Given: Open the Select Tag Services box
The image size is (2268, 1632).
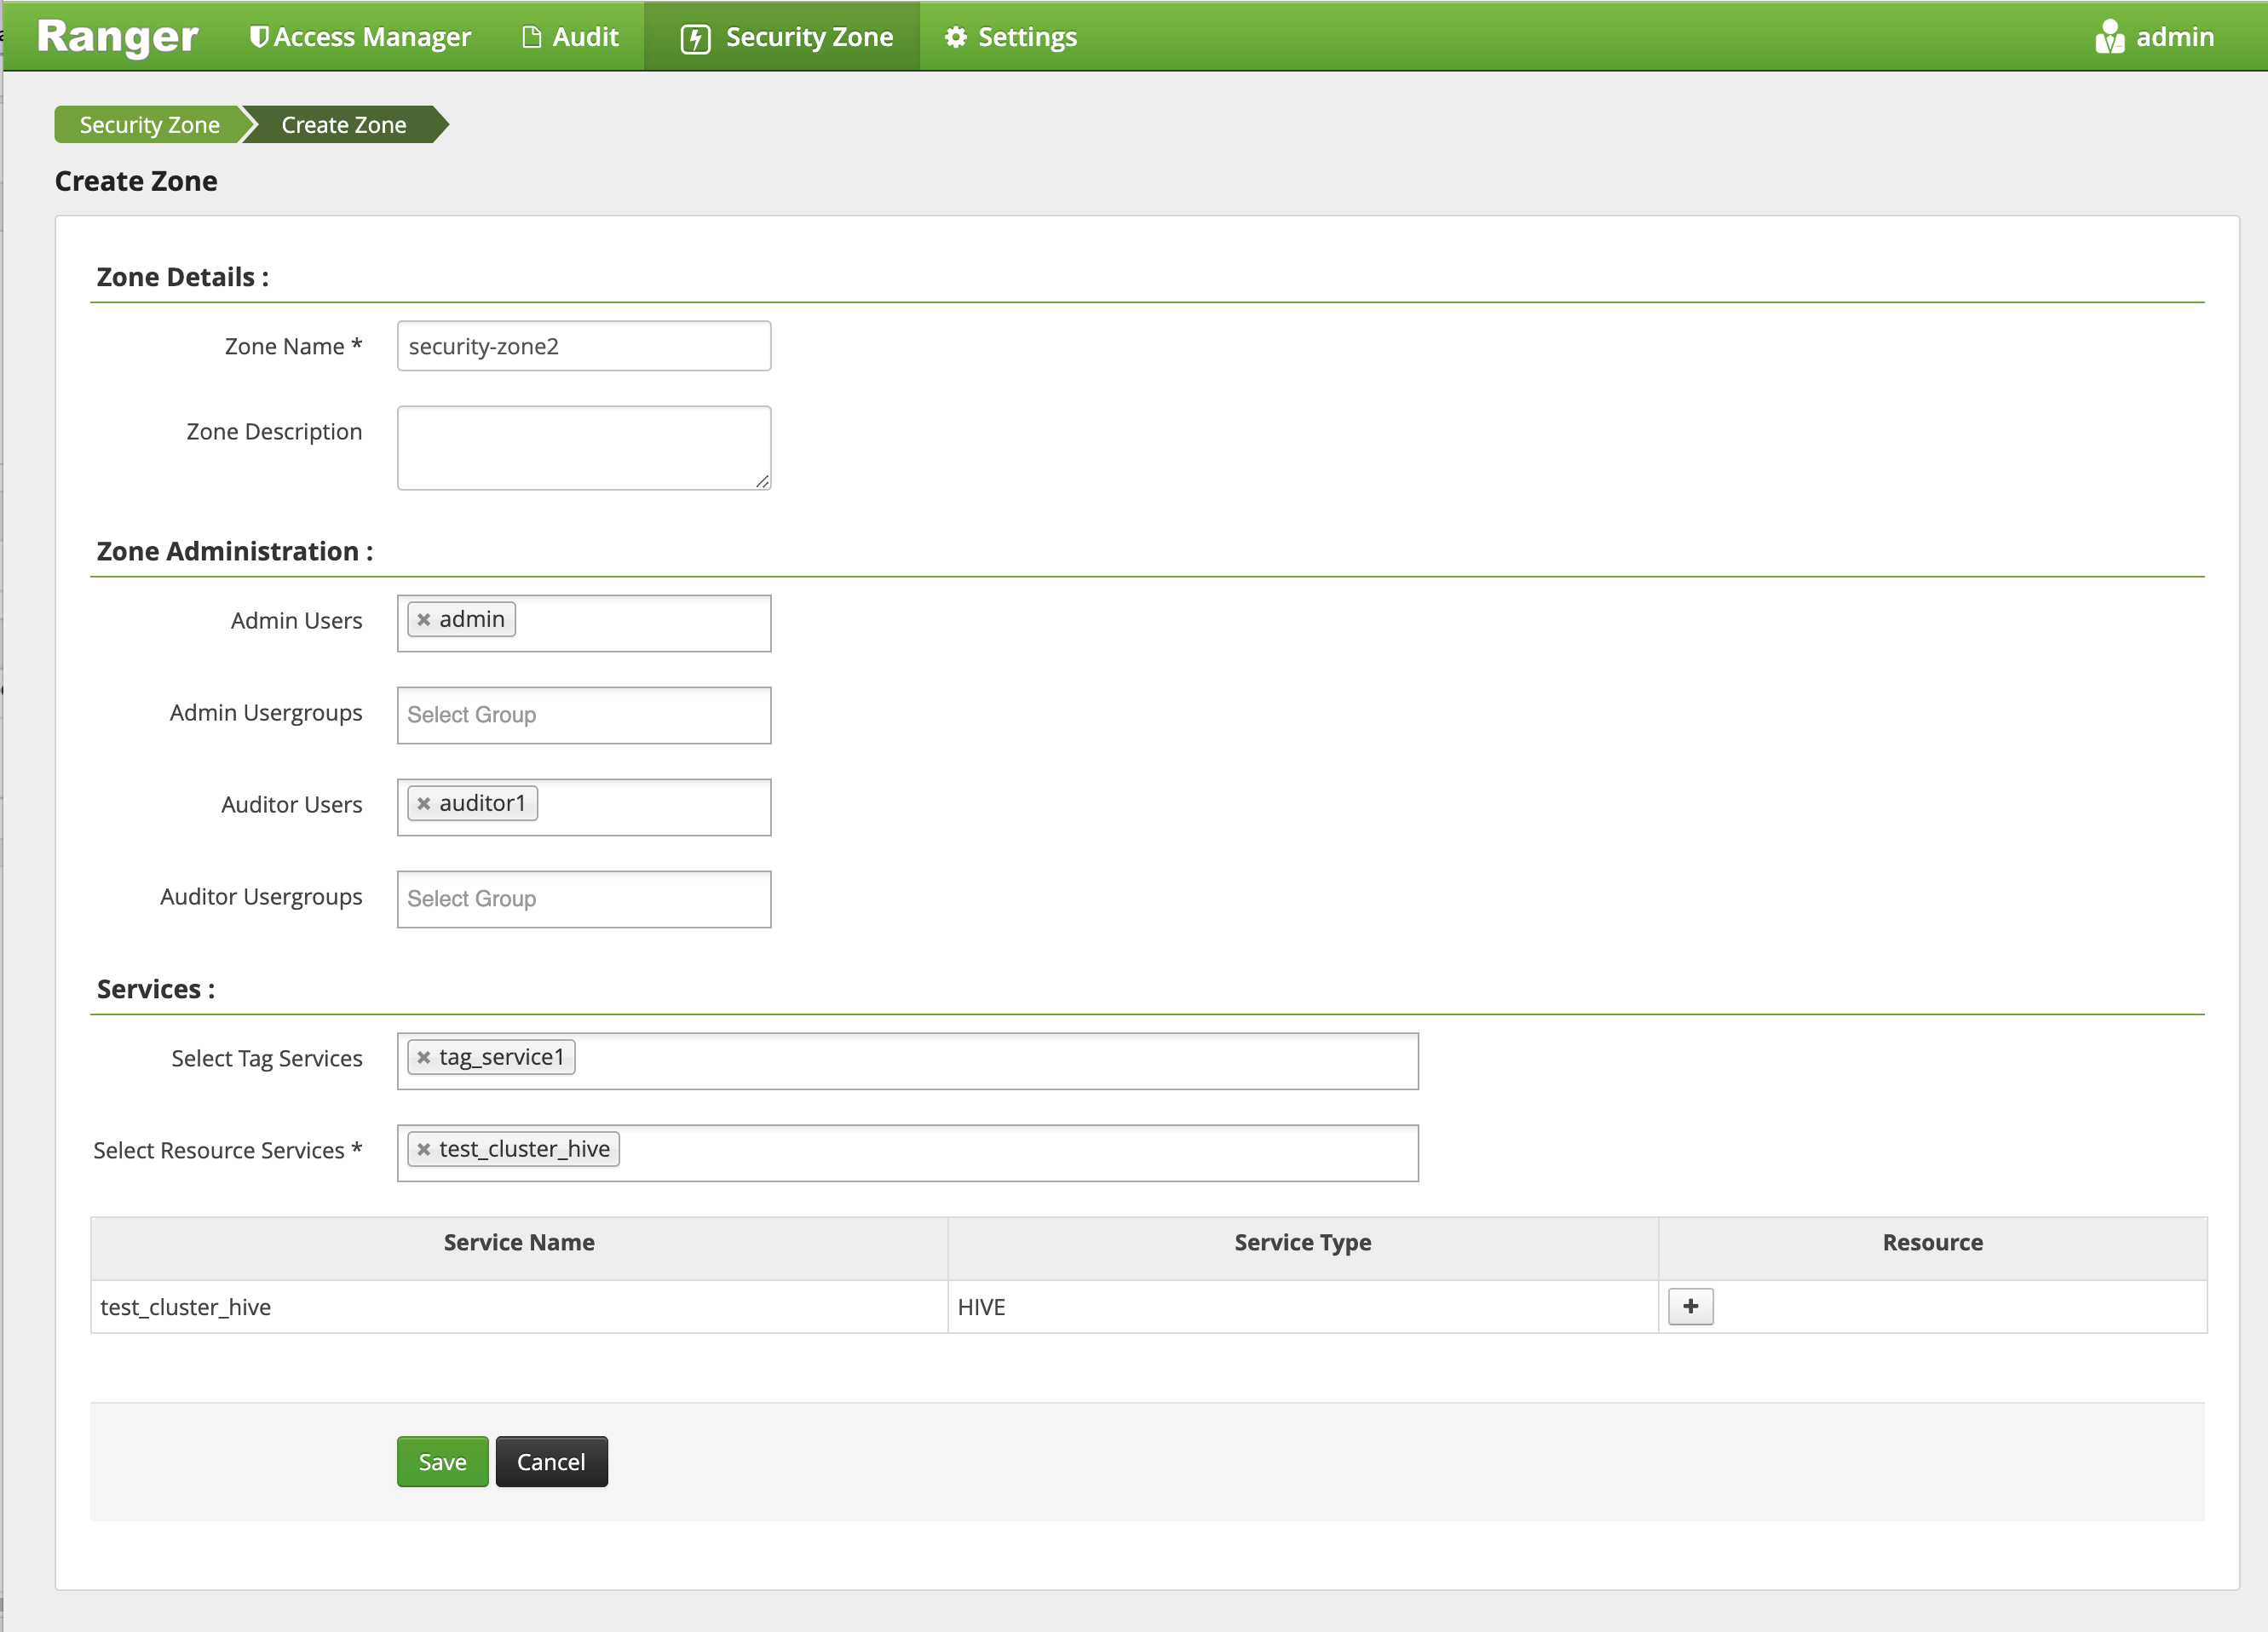Looking at the screenshot, I should [908, 1061].
